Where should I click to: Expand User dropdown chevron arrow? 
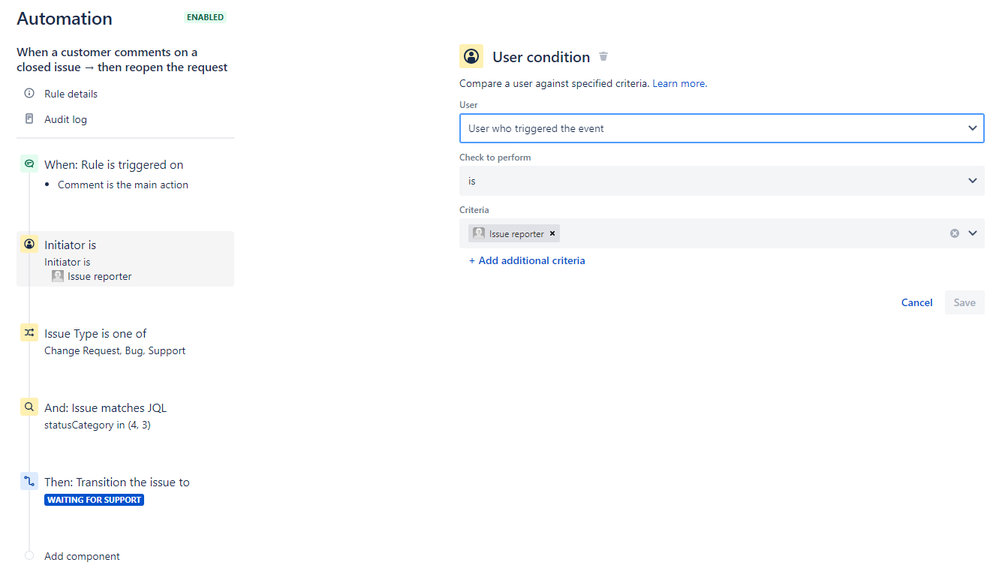[972, 129]
